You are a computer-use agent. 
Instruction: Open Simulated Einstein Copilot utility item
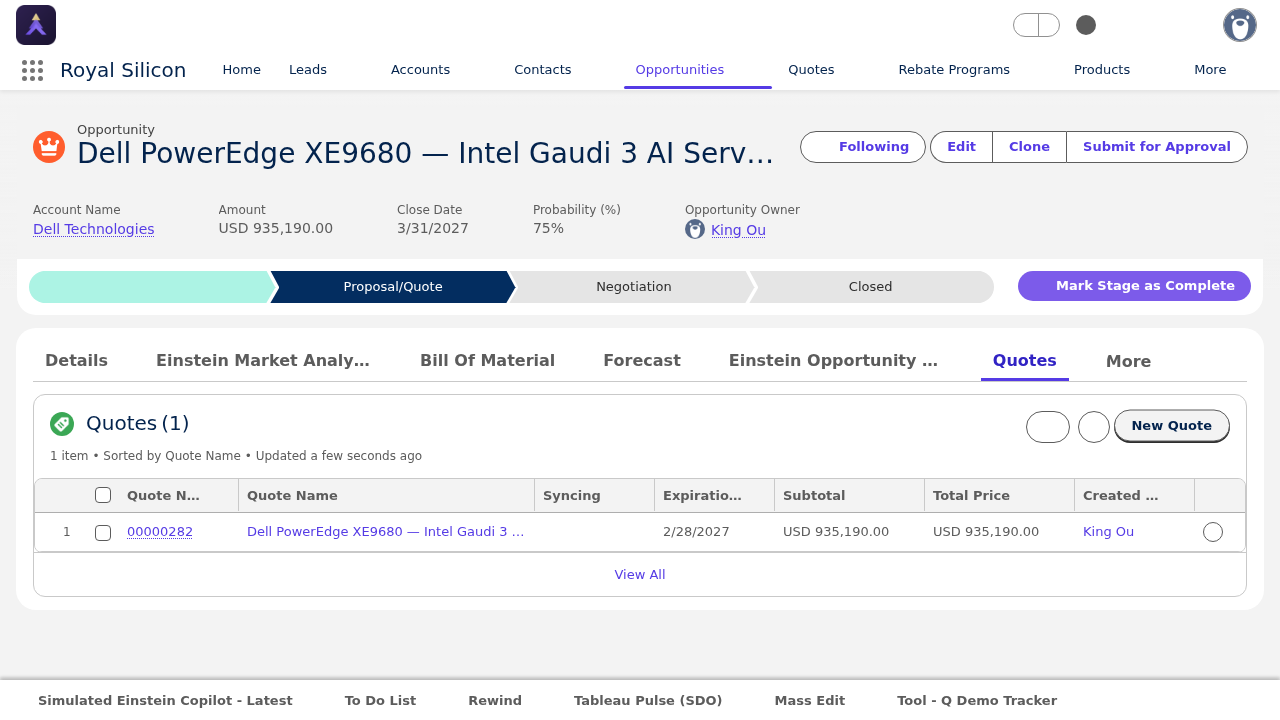(x=165, y=701)
